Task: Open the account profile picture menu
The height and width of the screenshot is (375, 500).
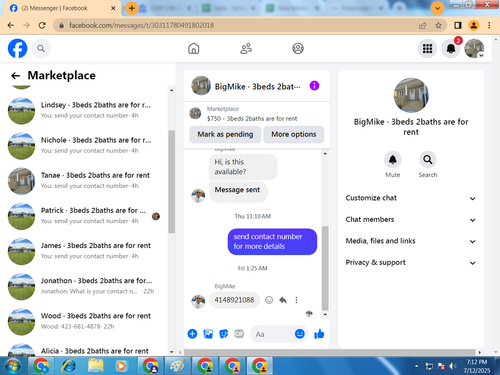Action: (474, 49)
